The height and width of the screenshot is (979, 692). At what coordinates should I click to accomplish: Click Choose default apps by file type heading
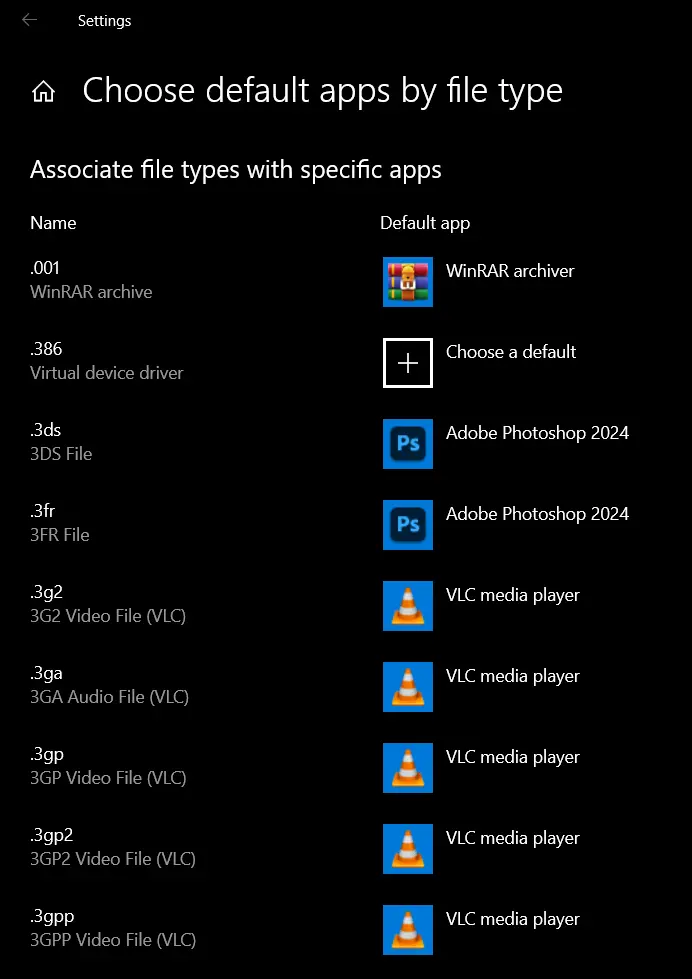pyautogui.click(x=322, y=91)
